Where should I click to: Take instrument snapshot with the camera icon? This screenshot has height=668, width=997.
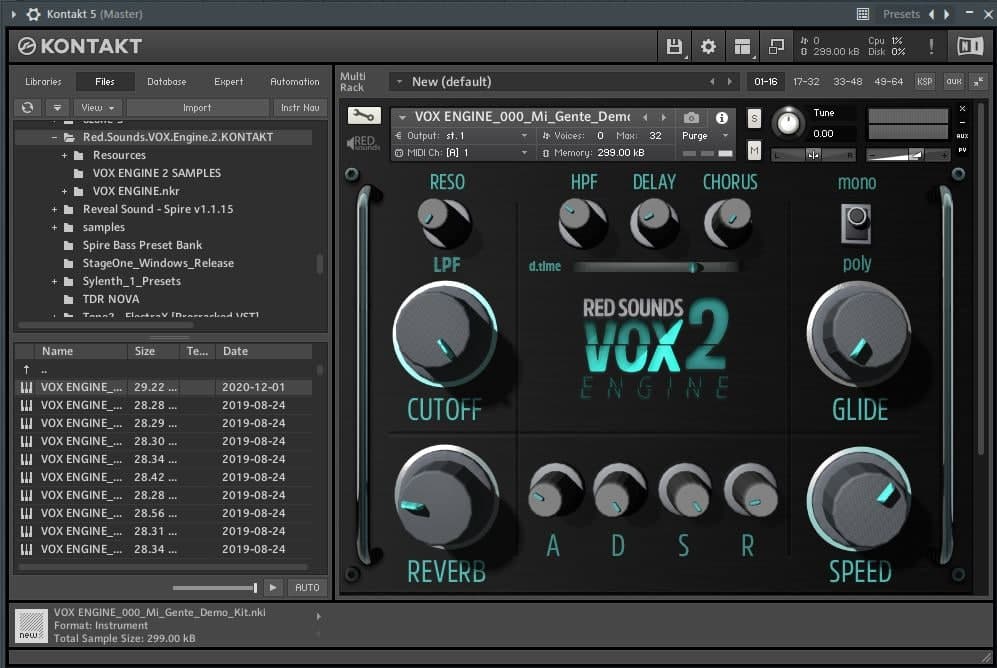(x=691, y=118)
